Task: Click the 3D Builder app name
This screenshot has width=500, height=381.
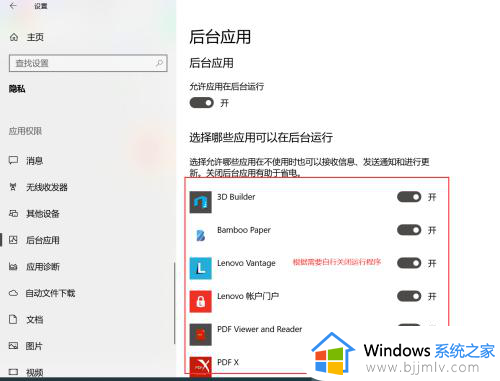Action: 236,197
